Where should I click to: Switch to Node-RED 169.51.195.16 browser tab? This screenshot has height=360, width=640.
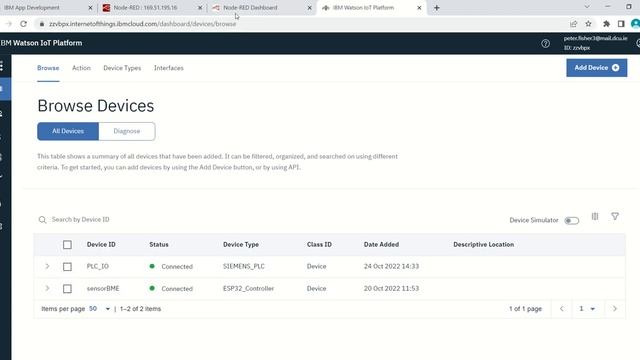point(151,8)
